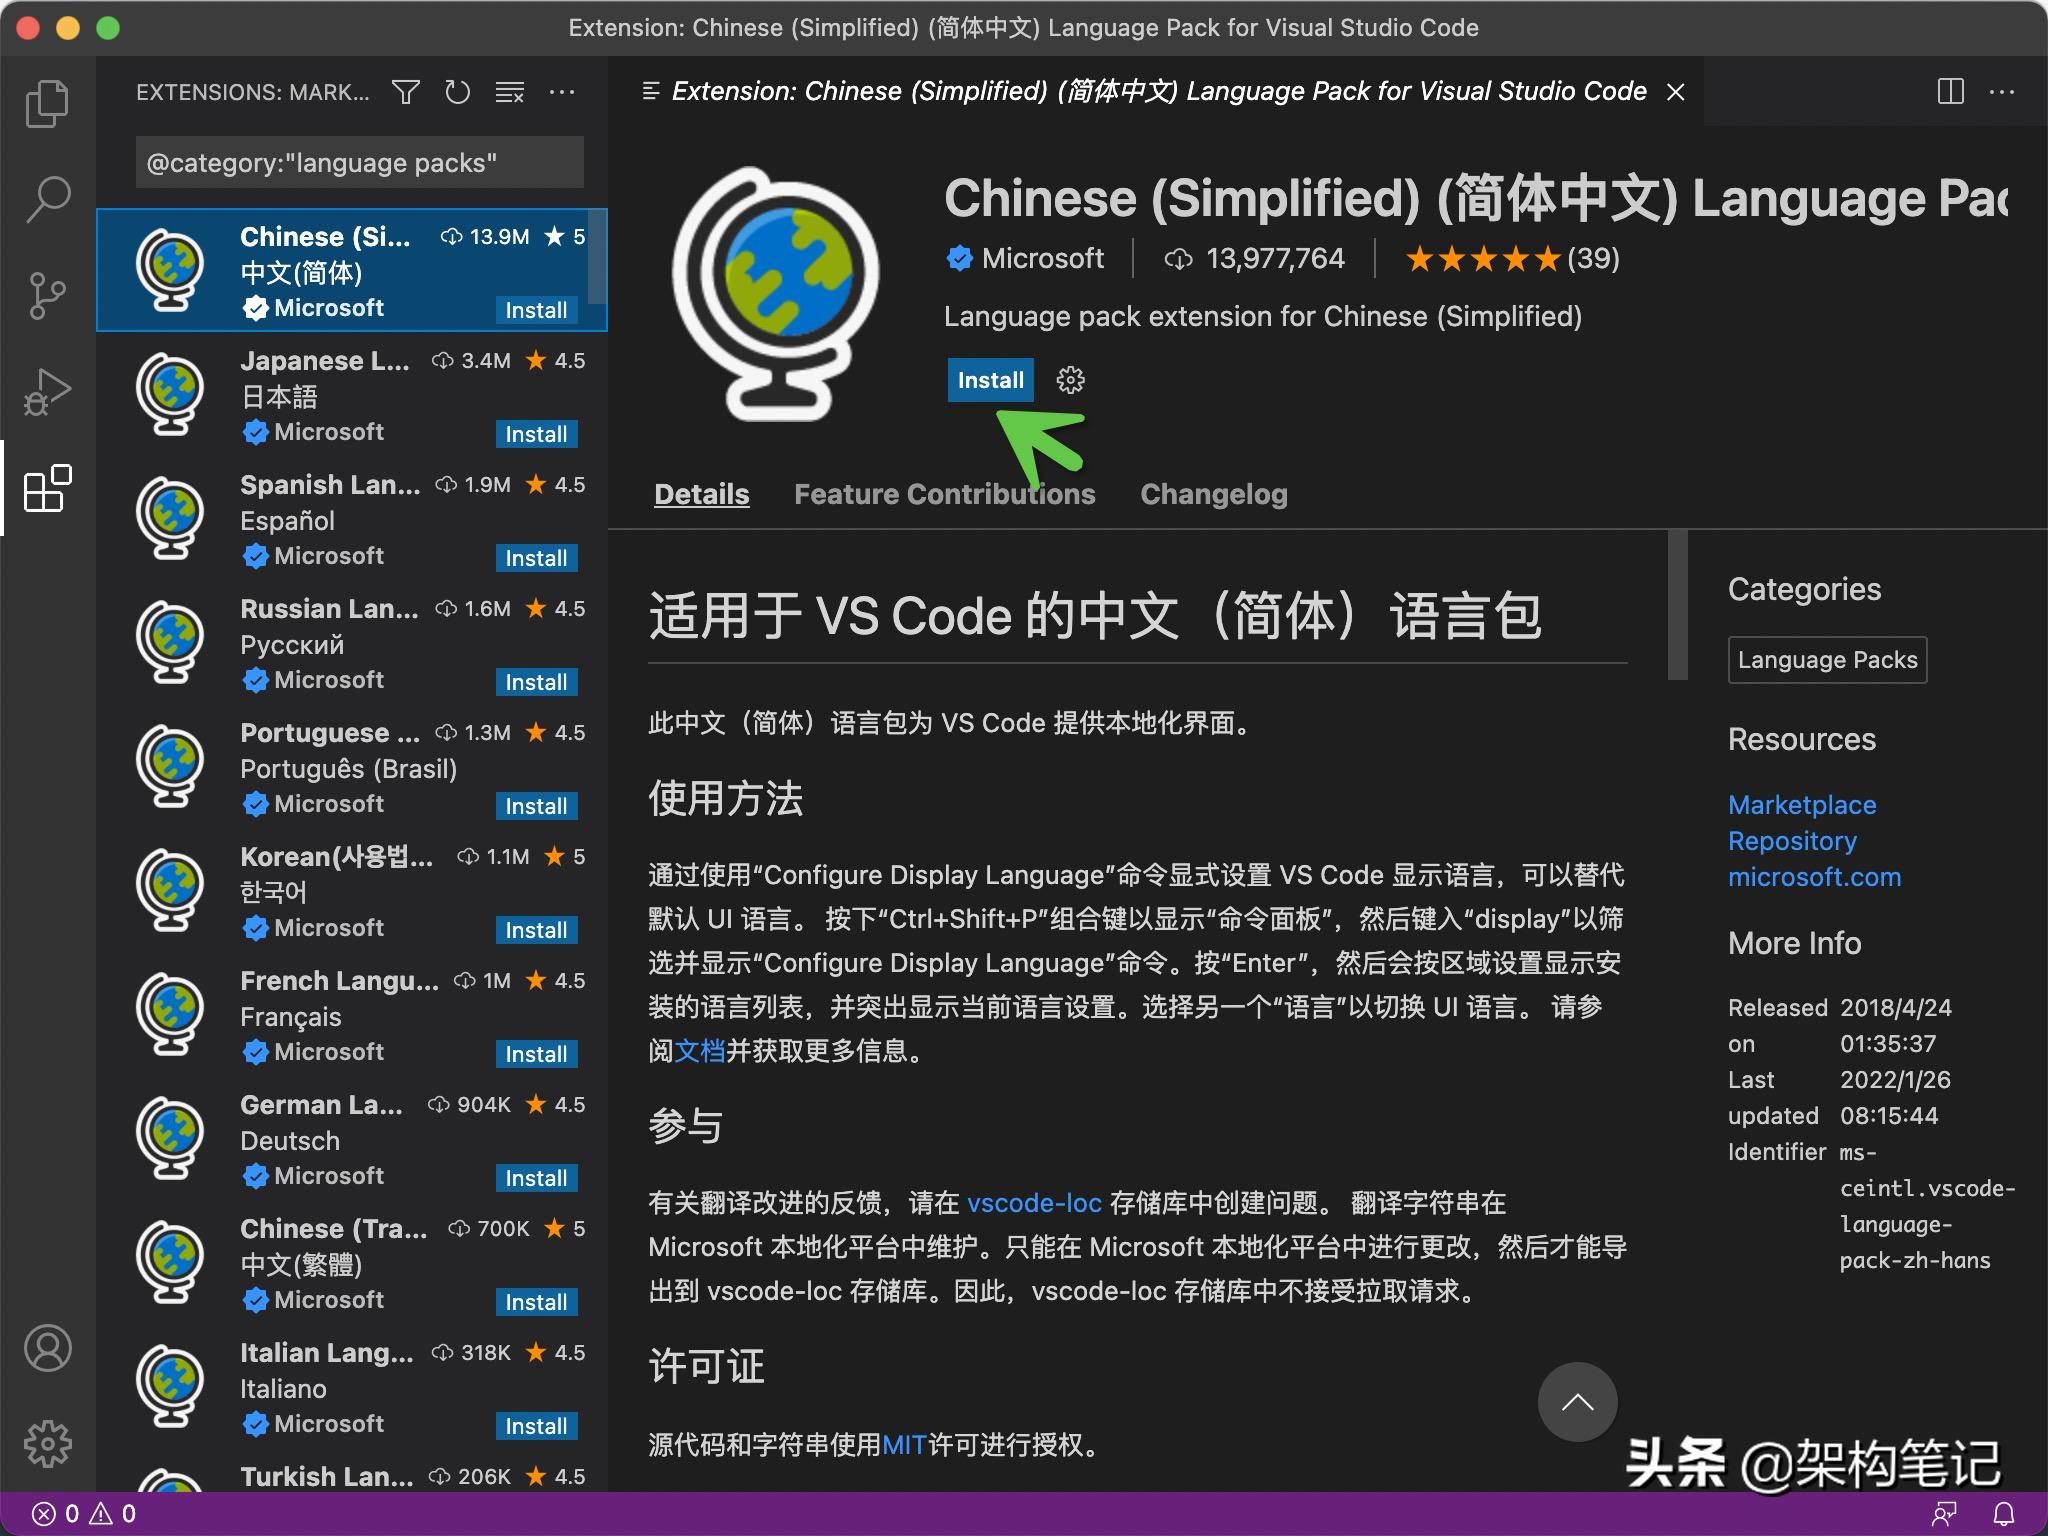
Task: Click the filter extensions funnel icon
Action: [x=405, y=93]
